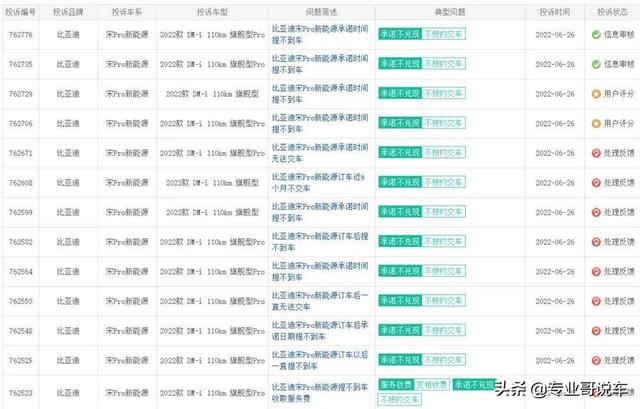This screenshot has width=640, height=409.
Task: Click the 信息审核 status text in row 762776
Action: (619, 35)
